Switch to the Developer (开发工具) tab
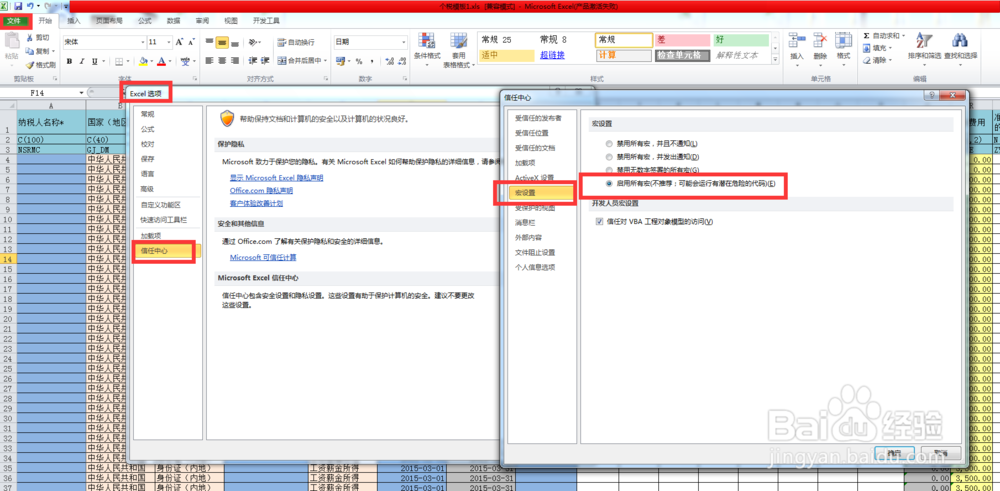The width and height of the screenshot is (1000, 491). click(266, 20)
